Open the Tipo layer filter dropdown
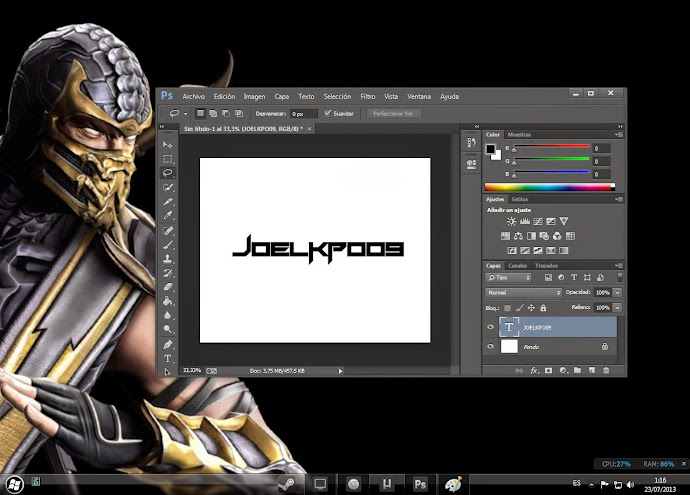This screenshot has height=495, width=690. (x=509, y=277)
